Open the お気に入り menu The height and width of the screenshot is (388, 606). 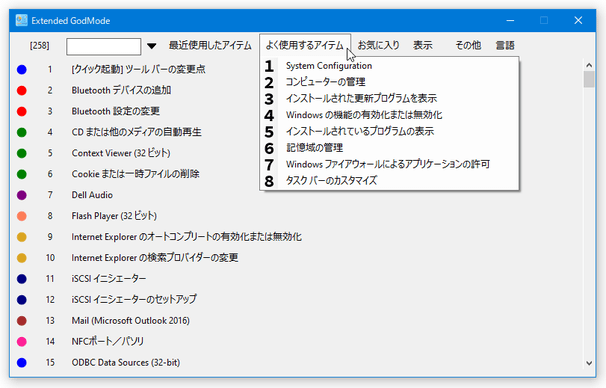(x=378, y=45)
